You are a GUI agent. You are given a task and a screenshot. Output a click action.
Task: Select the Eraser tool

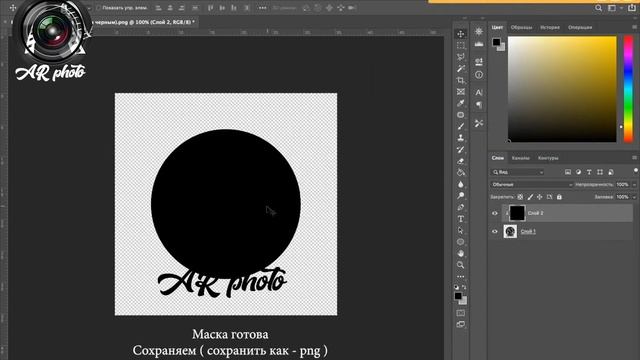(x=461, y=161)
